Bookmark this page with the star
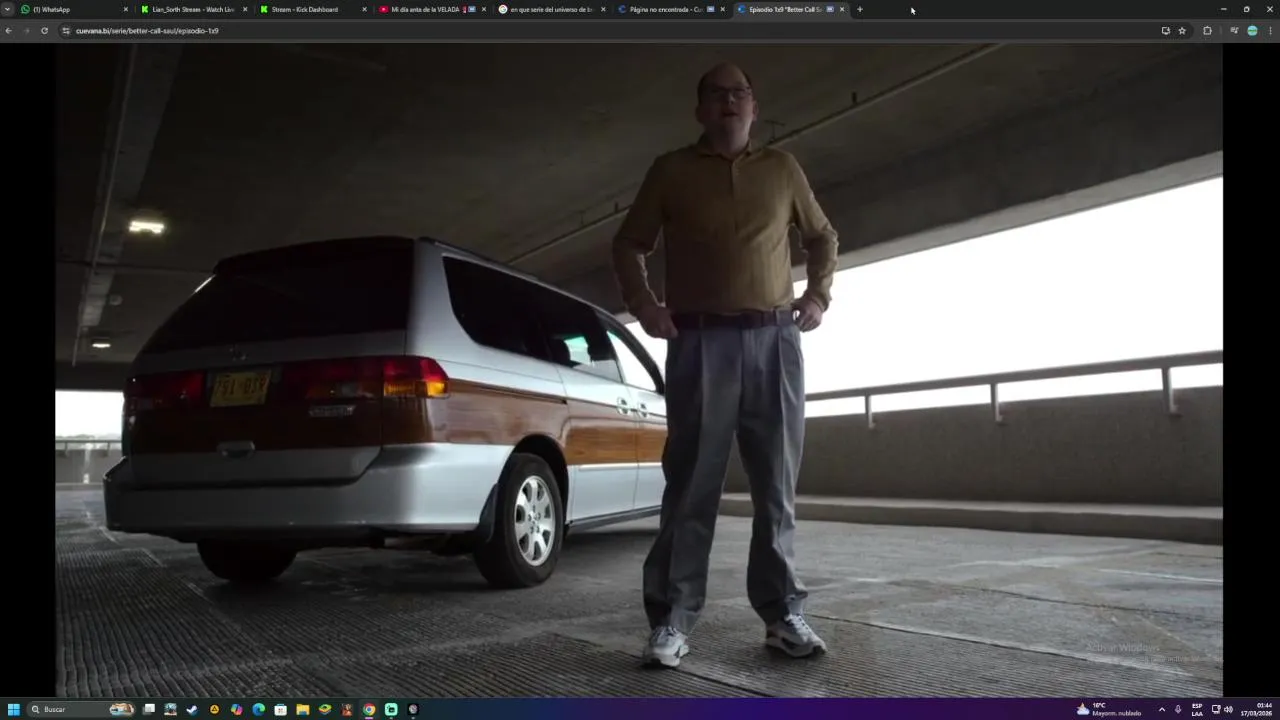This screenshot has height=720, width=1280. coord(1182,31)
